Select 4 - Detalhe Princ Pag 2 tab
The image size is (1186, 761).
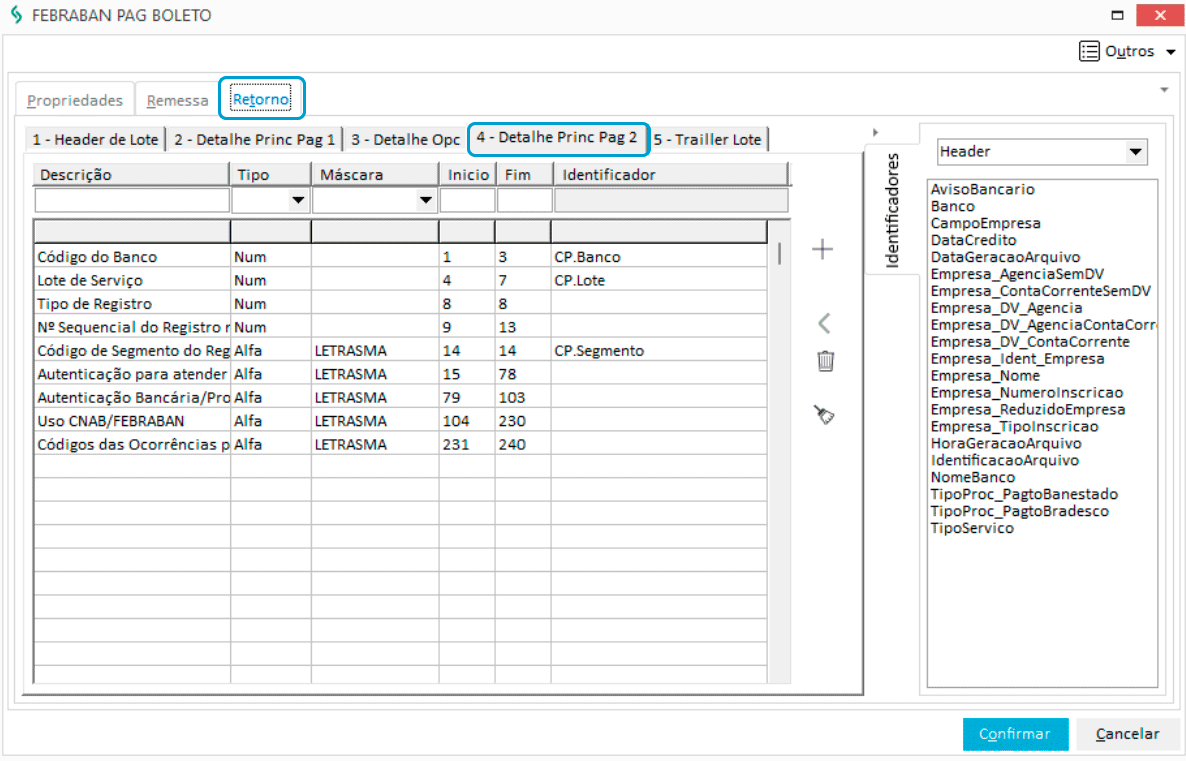557,138
